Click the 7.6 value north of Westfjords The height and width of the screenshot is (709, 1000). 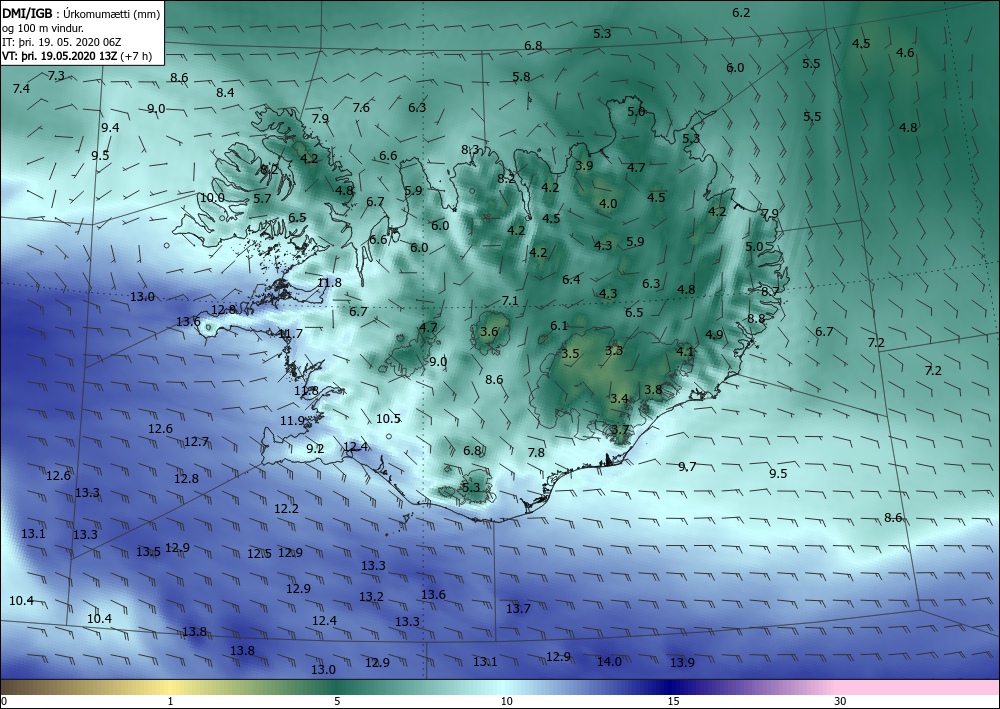[361, 107]
